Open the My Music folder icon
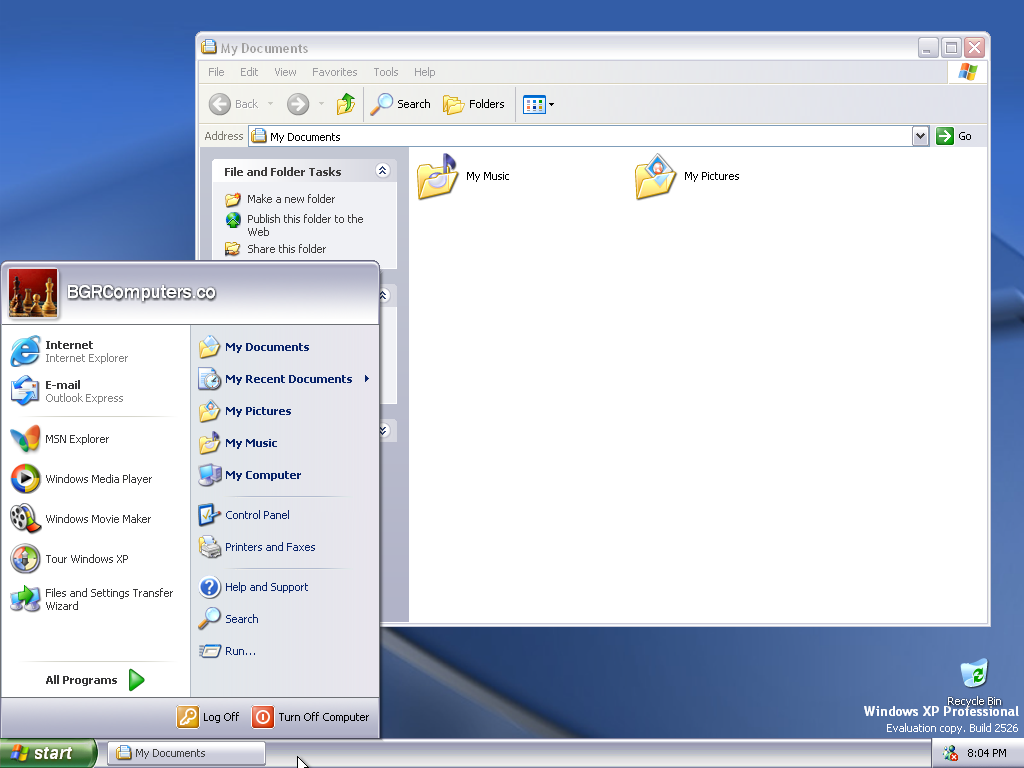 438,177
